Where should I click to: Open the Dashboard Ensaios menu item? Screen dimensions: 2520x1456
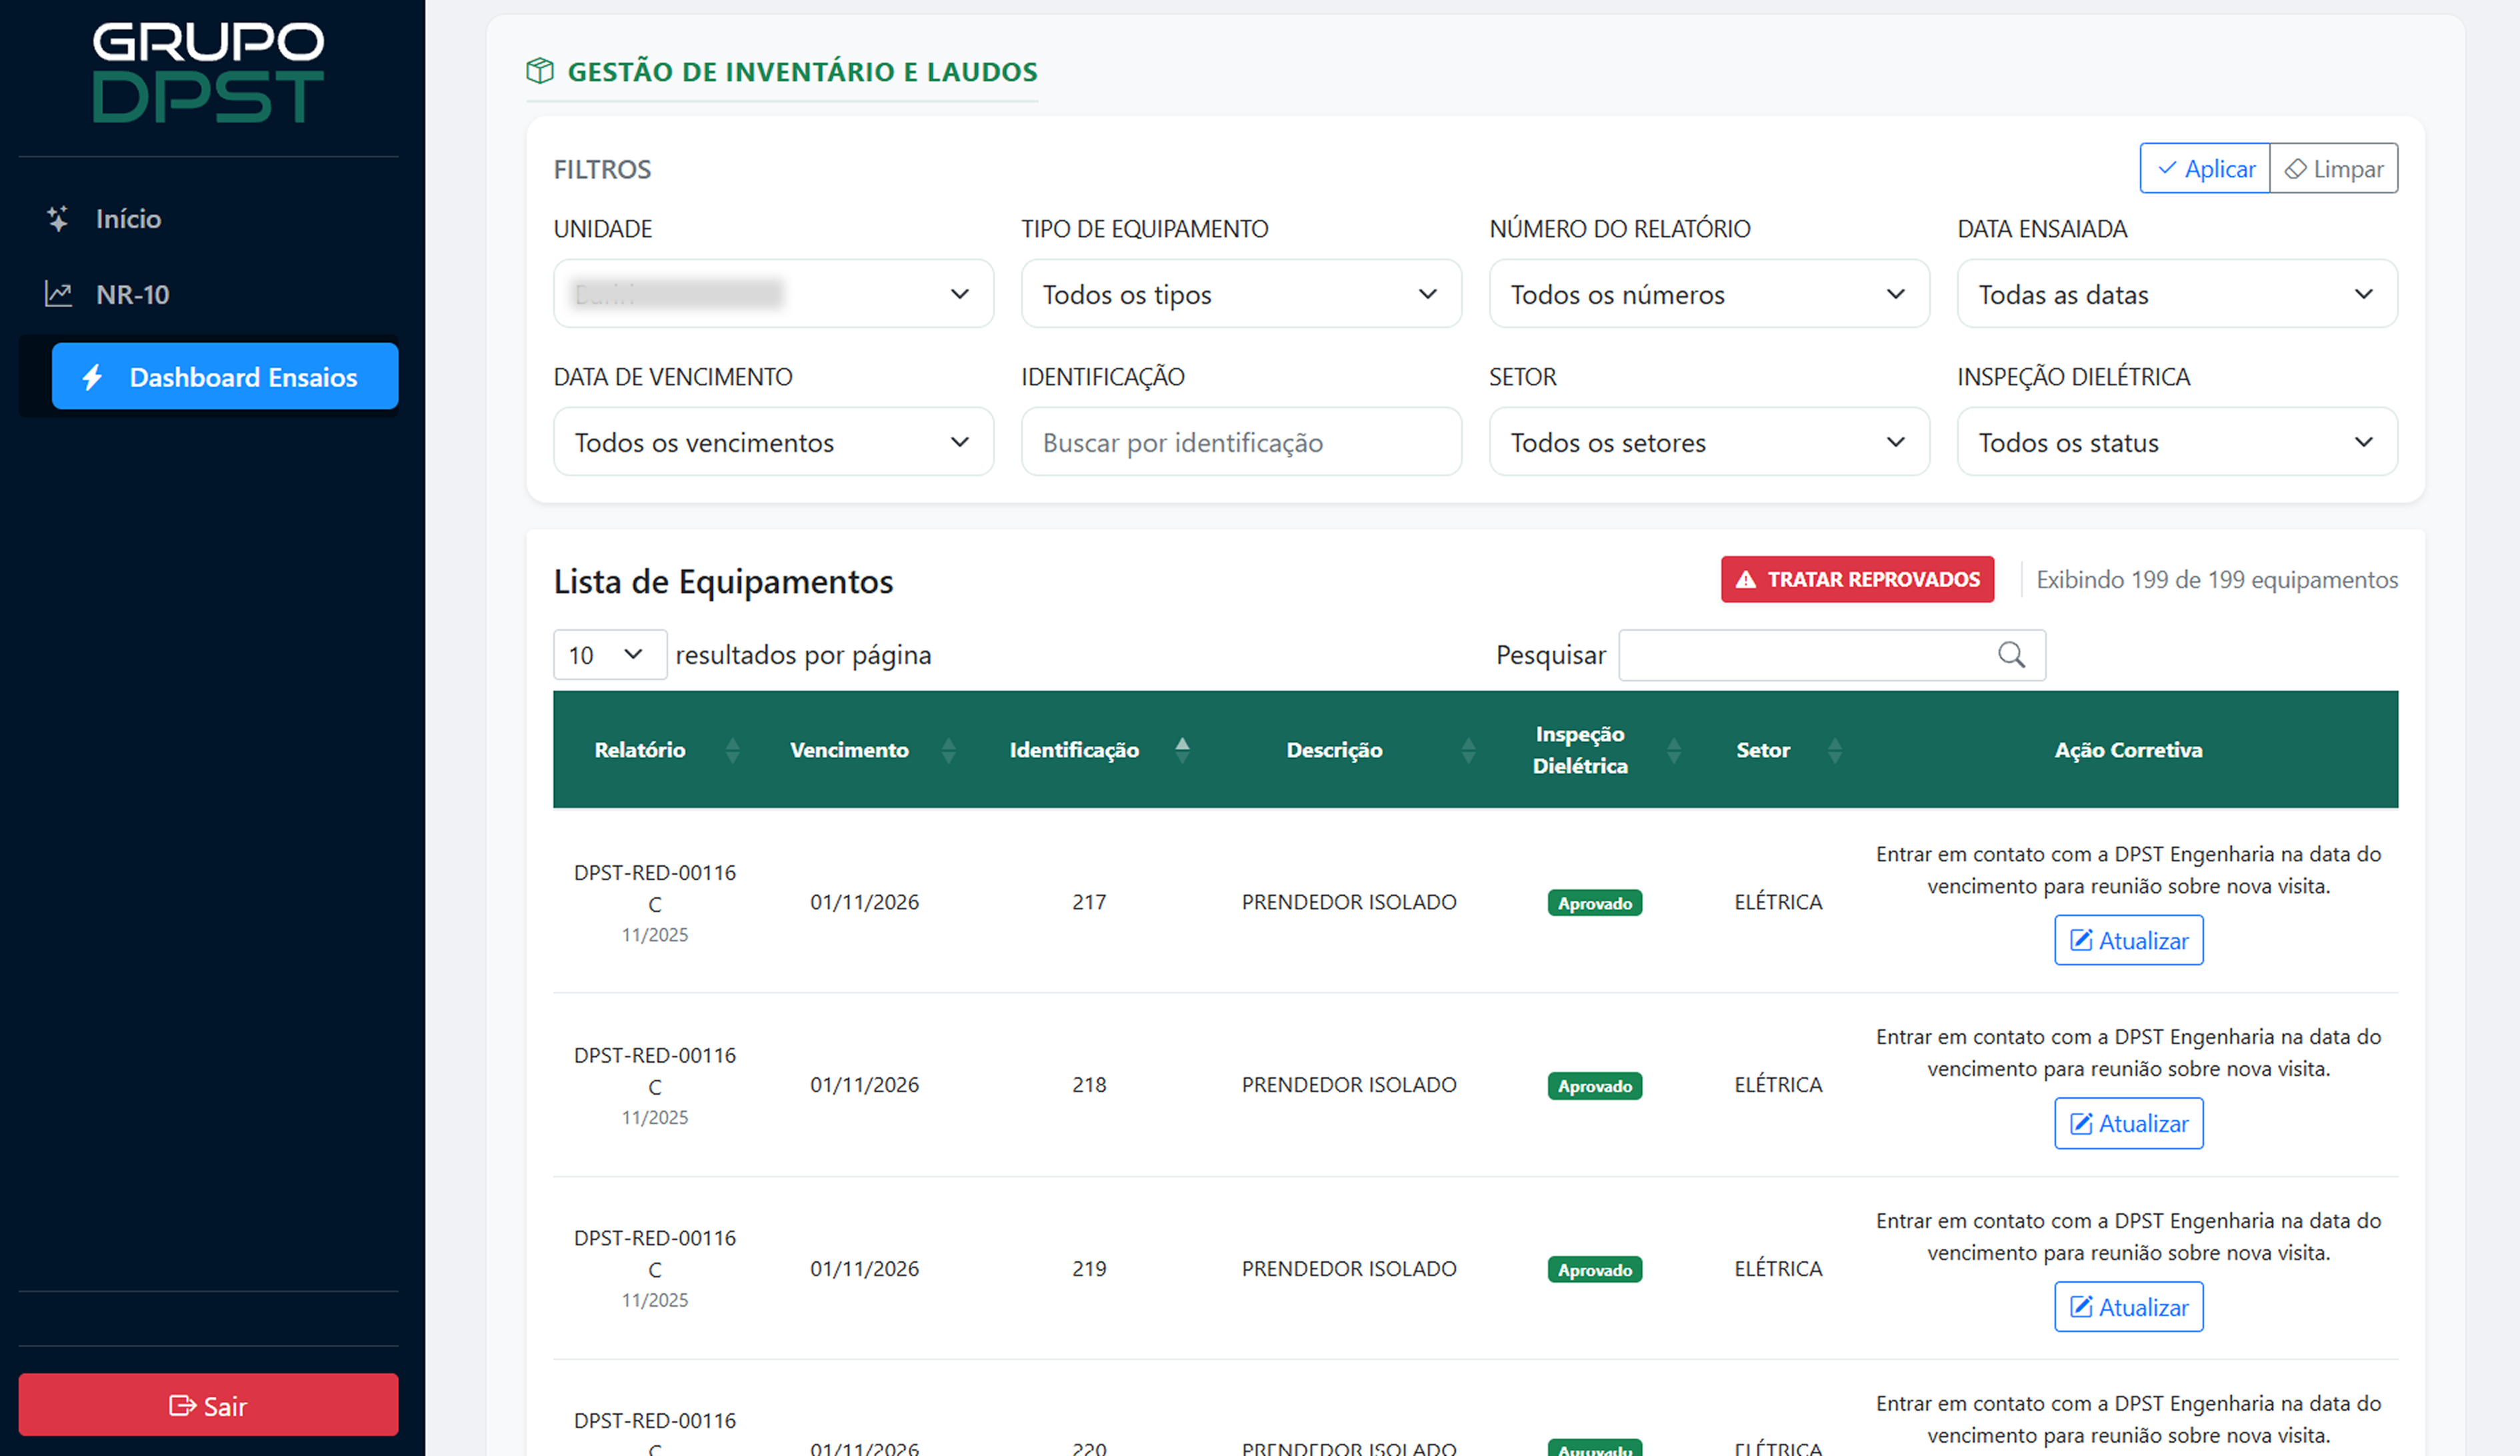tap(225, 377)
